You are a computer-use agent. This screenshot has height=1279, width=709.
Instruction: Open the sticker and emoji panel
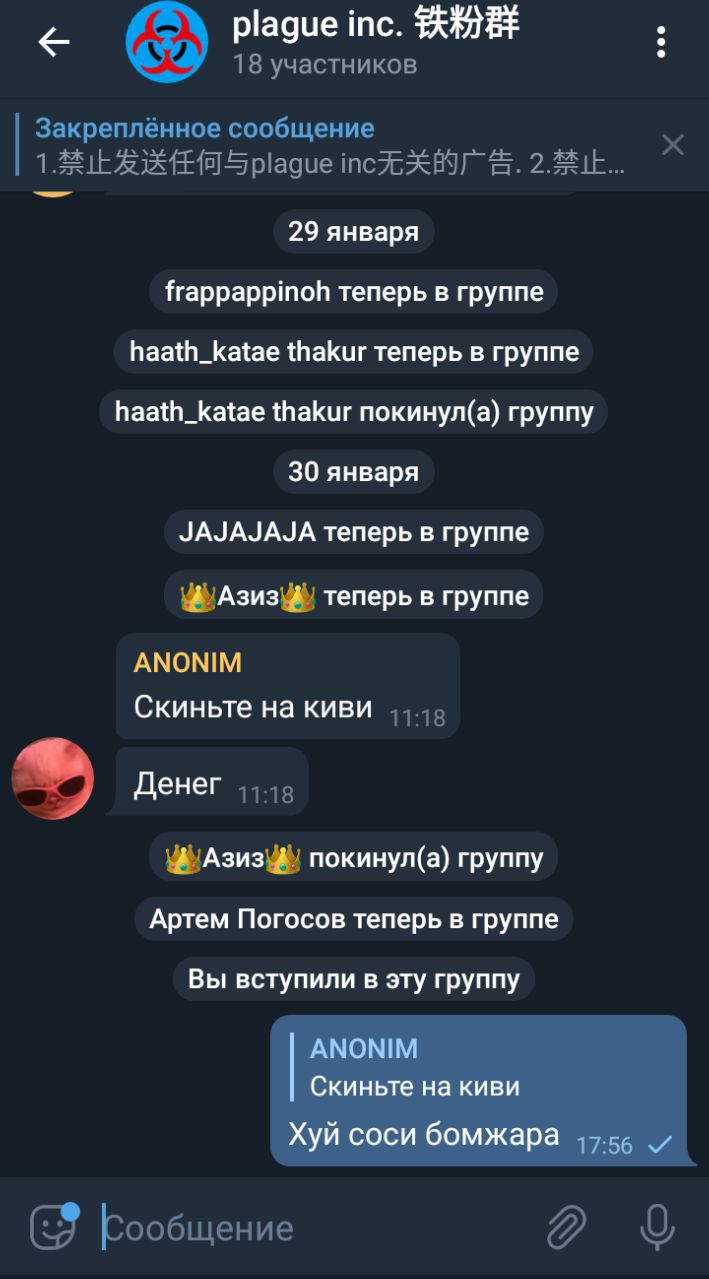pos(54,1227)
